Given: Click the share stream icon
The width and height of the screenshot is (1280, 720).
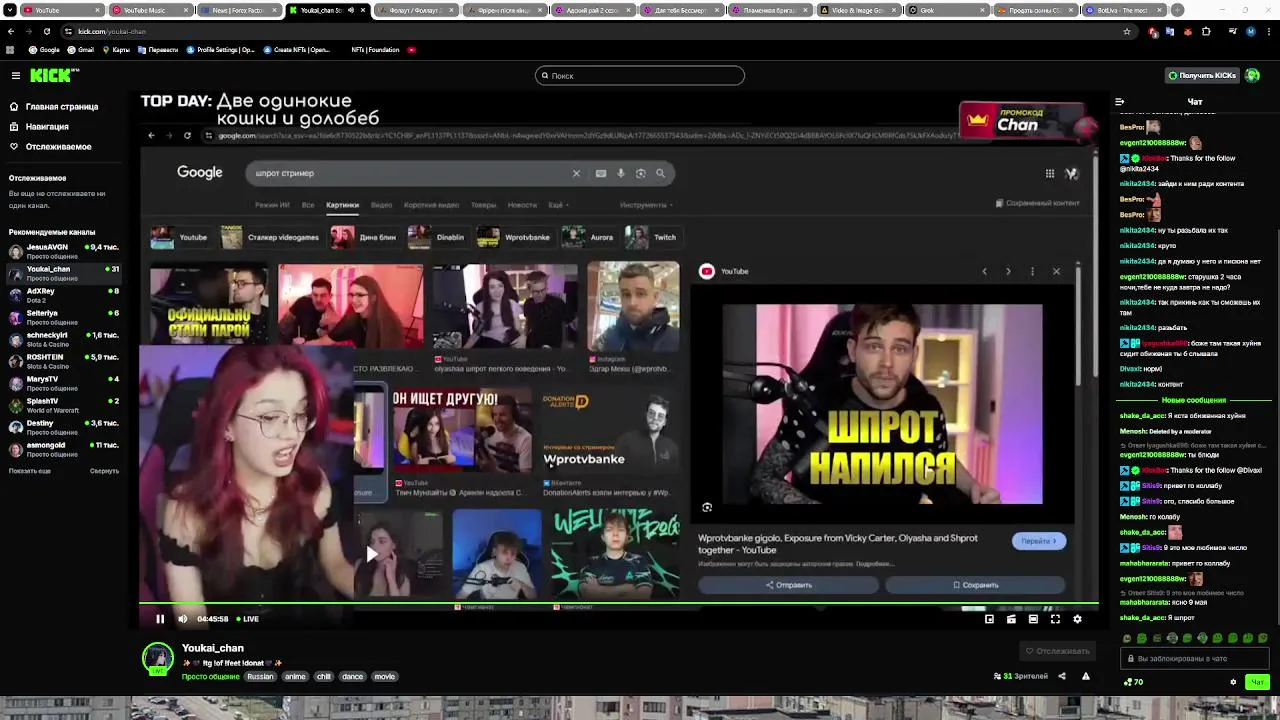Looking at the screenshot, I should pyautogui.click(x=1062, y=676).
